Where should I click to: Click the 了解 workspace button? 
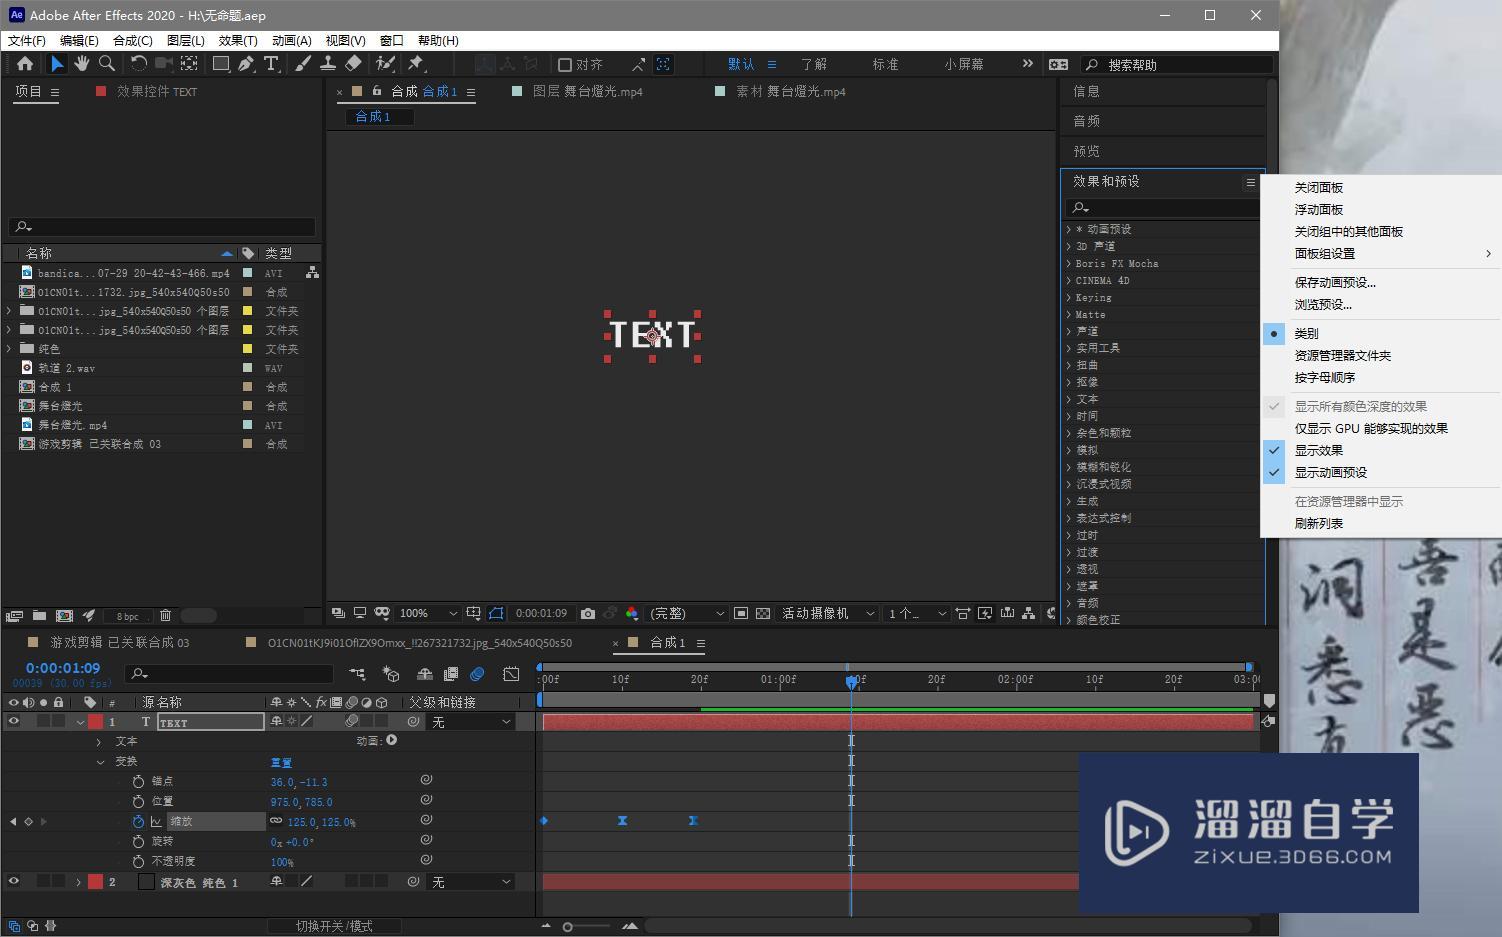coord(813,64)
